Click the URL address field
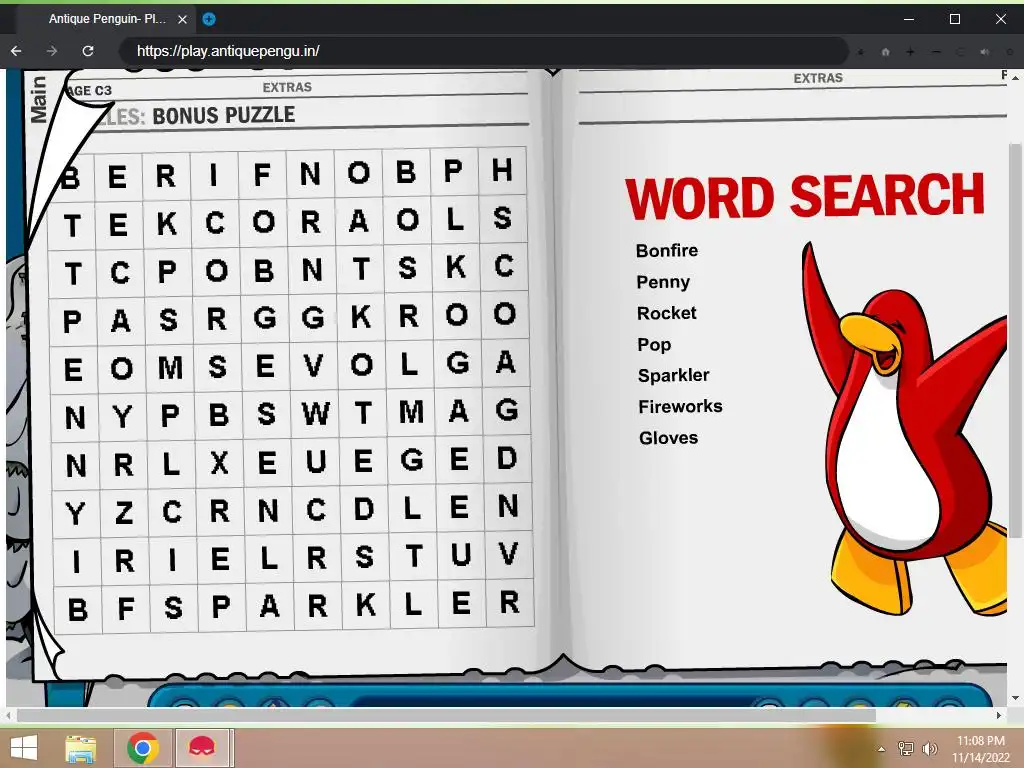Image resolution: width=1024 pixels, height=768 pixels. (484, 51)
